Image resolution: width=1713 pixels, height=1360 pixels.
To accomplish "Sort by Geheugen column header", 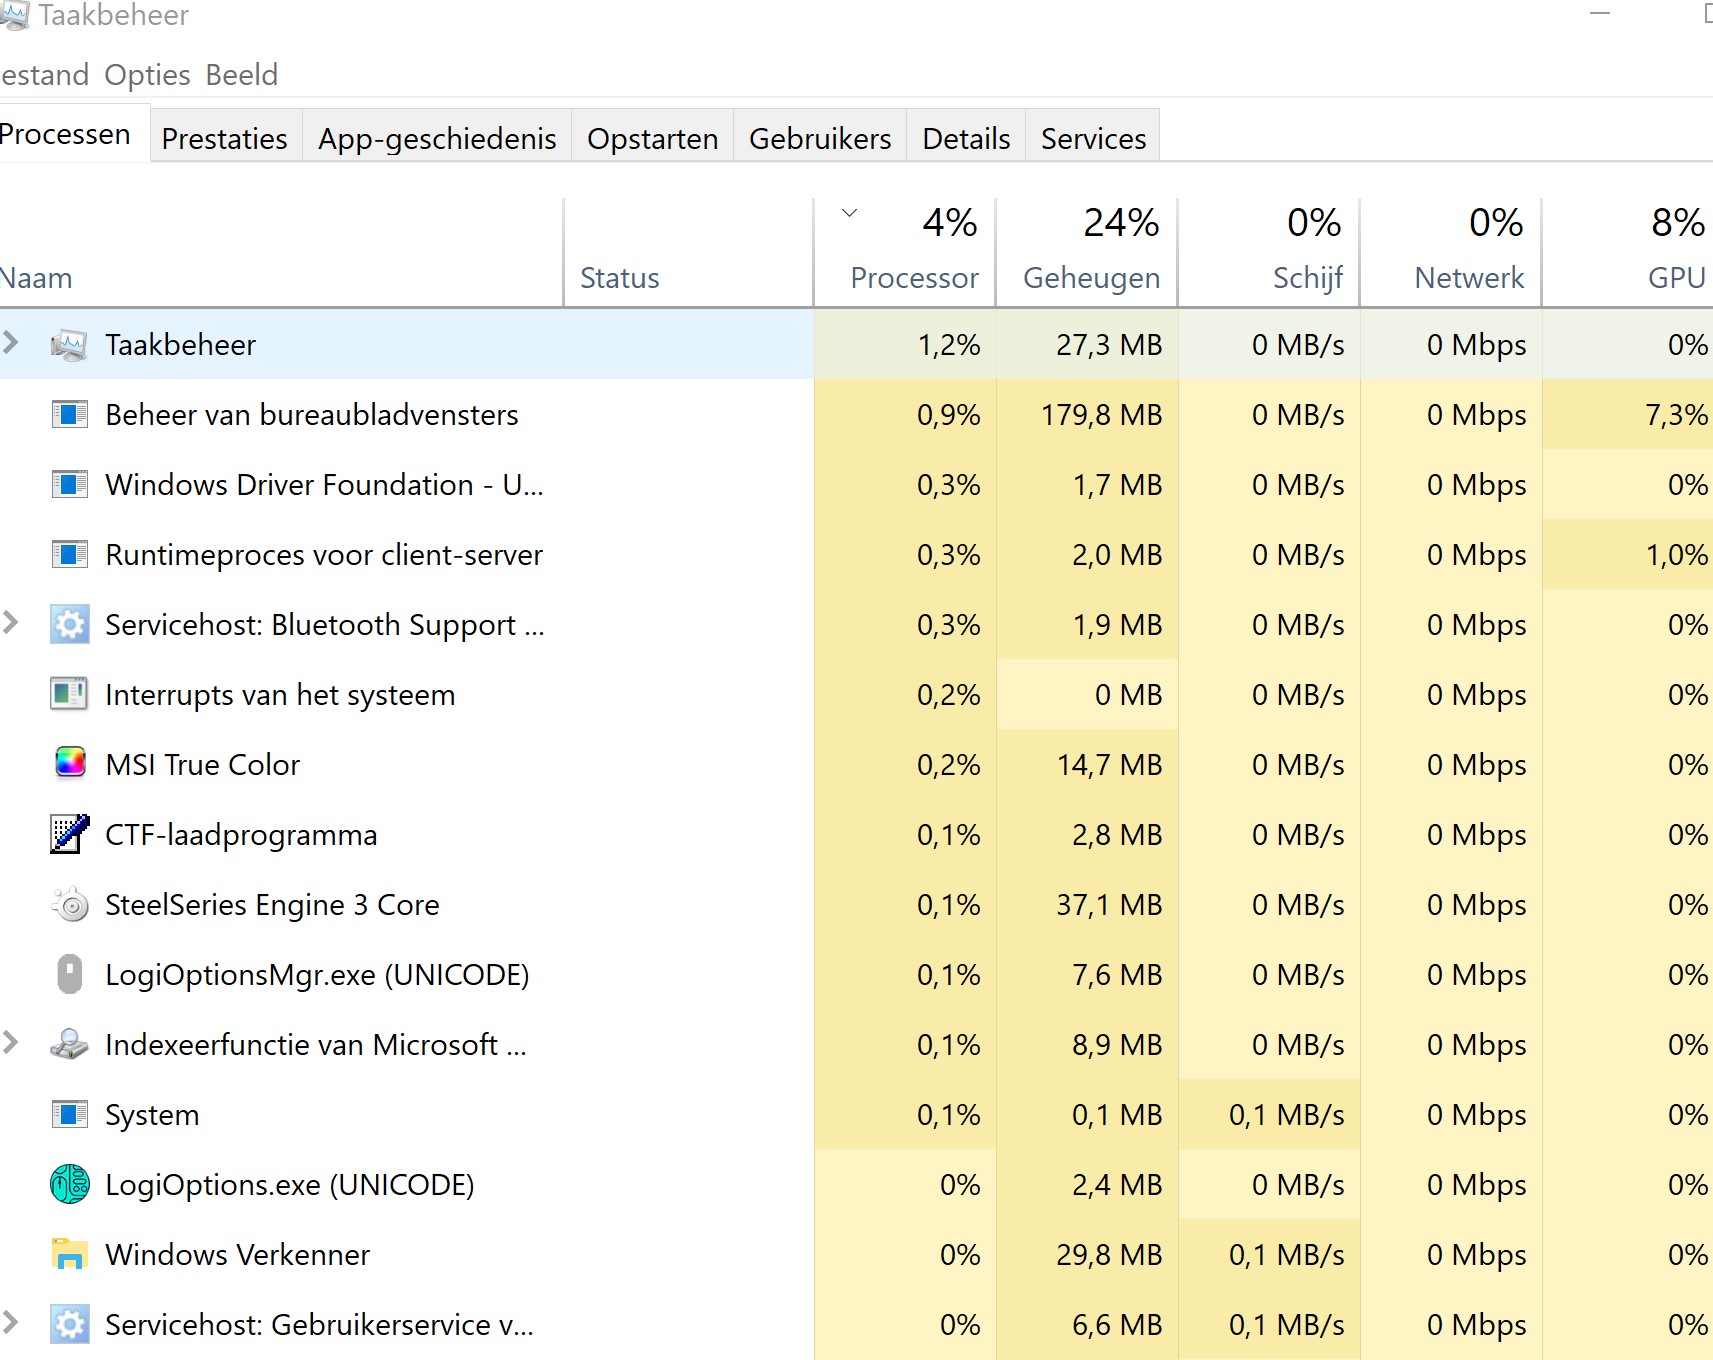I will click(x=1087, y=252).
